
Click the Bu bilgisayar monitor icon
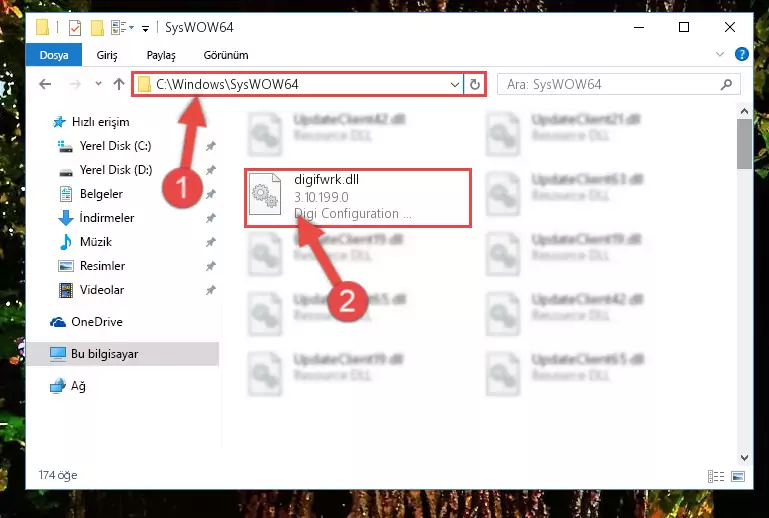58,354
